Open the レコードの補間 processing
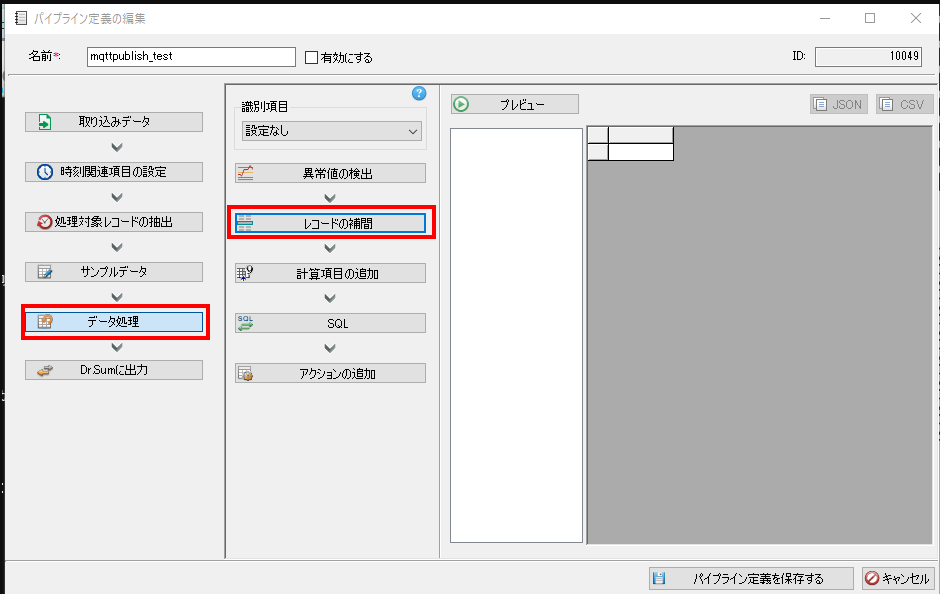This screenshot has height=594, width=940. 330,223
